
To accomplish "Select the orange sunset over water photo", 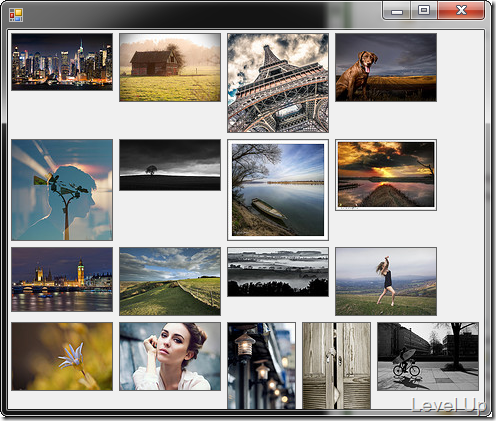I will tap(386, 175).
